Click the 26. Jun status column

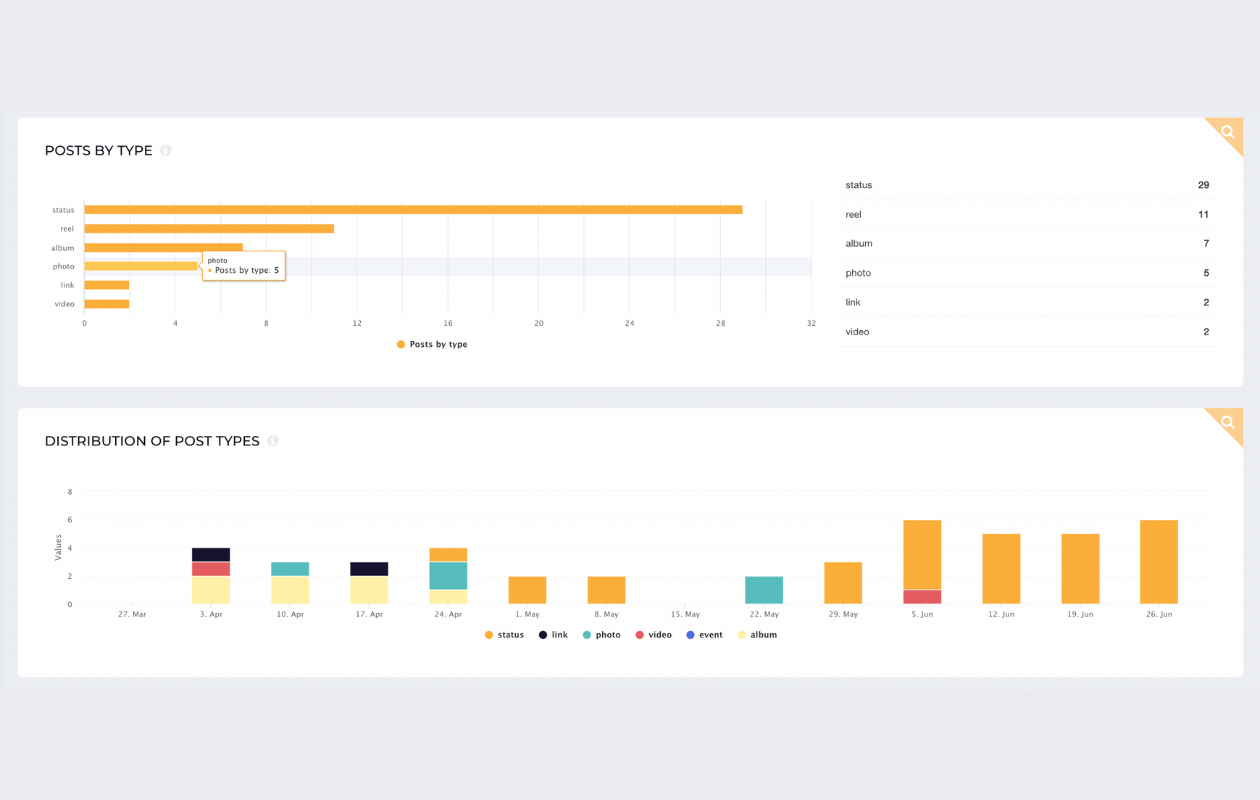click(1159, 562)
